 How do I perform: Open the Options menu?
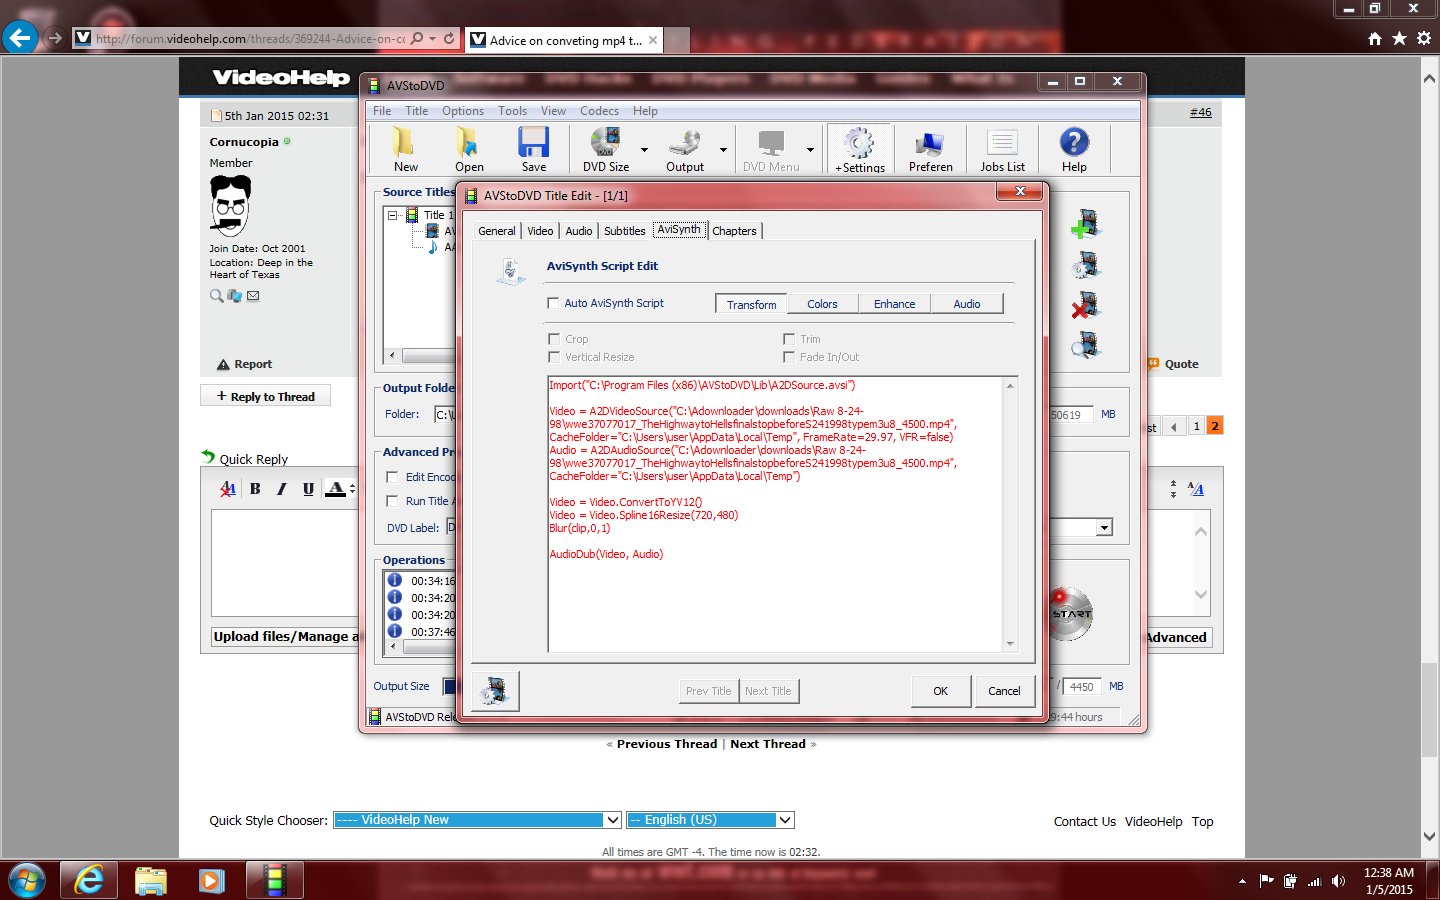pos(462,111)
